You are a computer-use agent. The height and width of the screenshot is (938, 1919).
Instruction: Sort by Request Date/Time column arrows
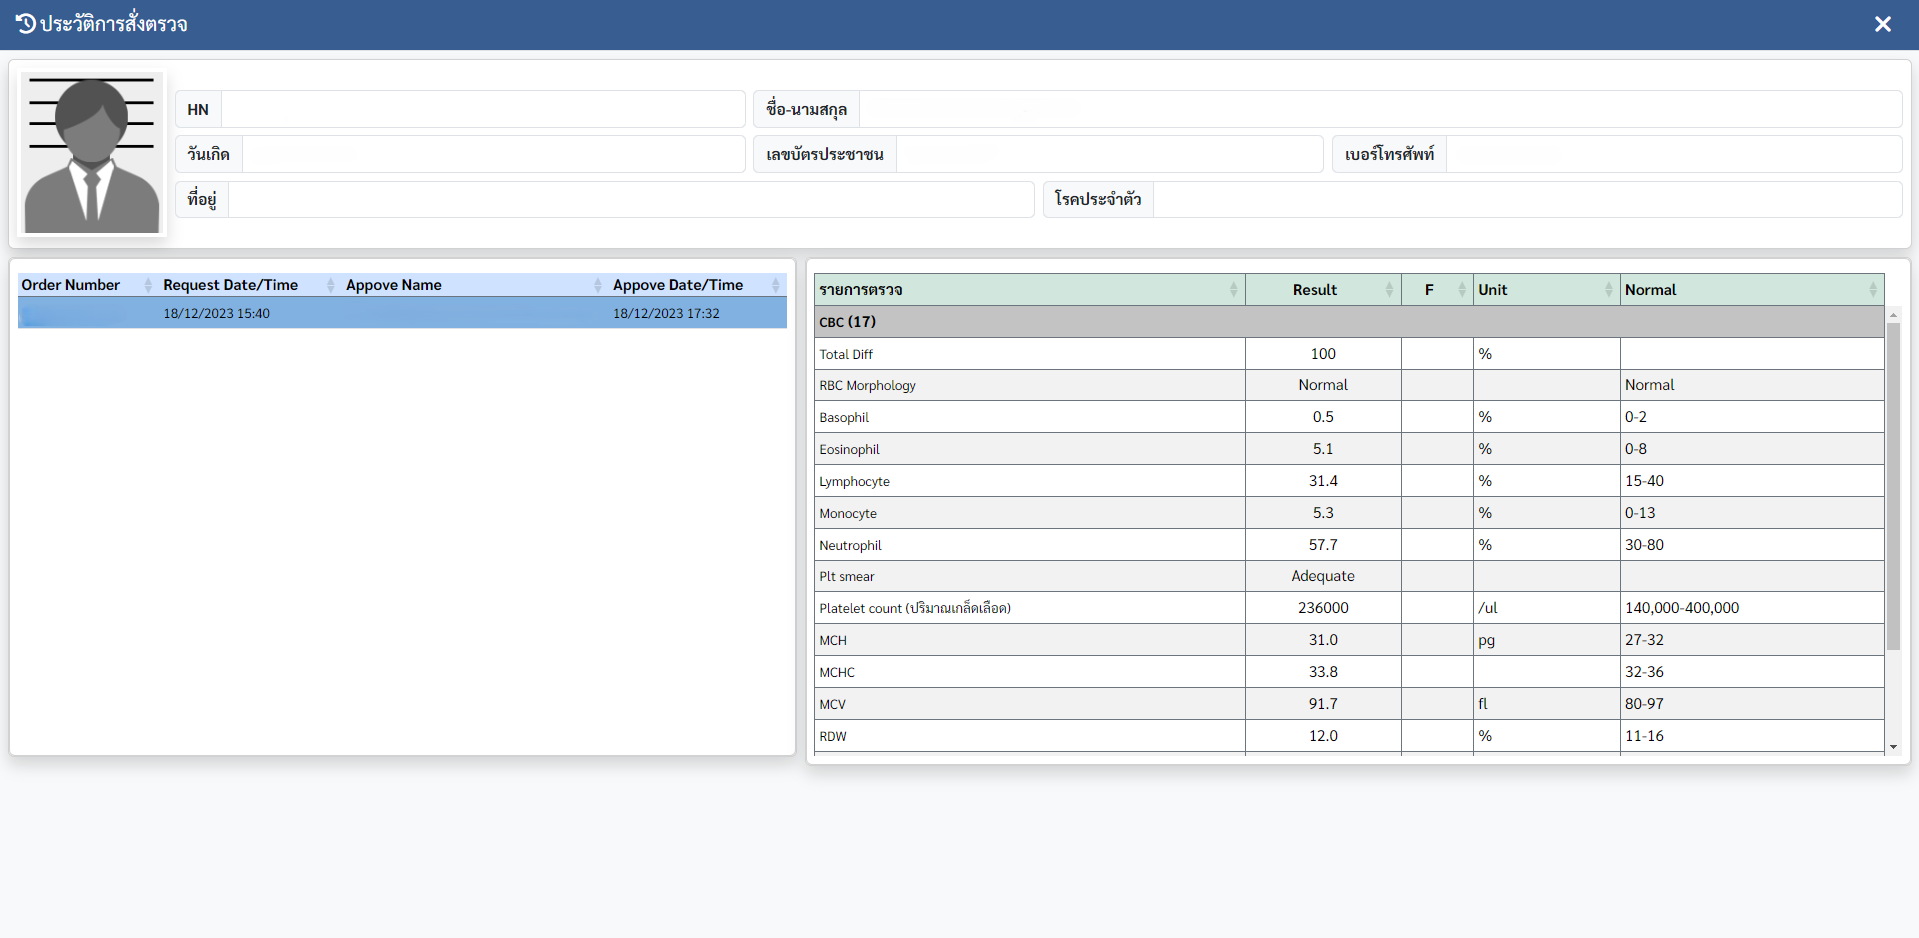(x=330, y=286)
